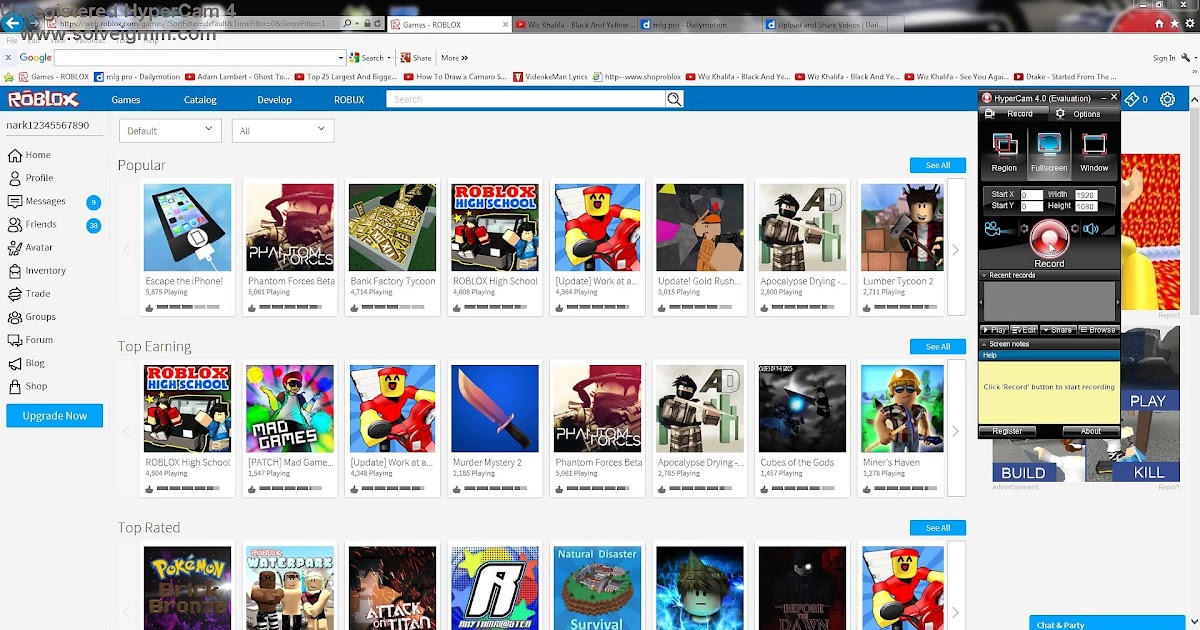The image size is (1200, 630).
Task: Switch to the Record tab in HyperCam
Action: click(1013, 114)
